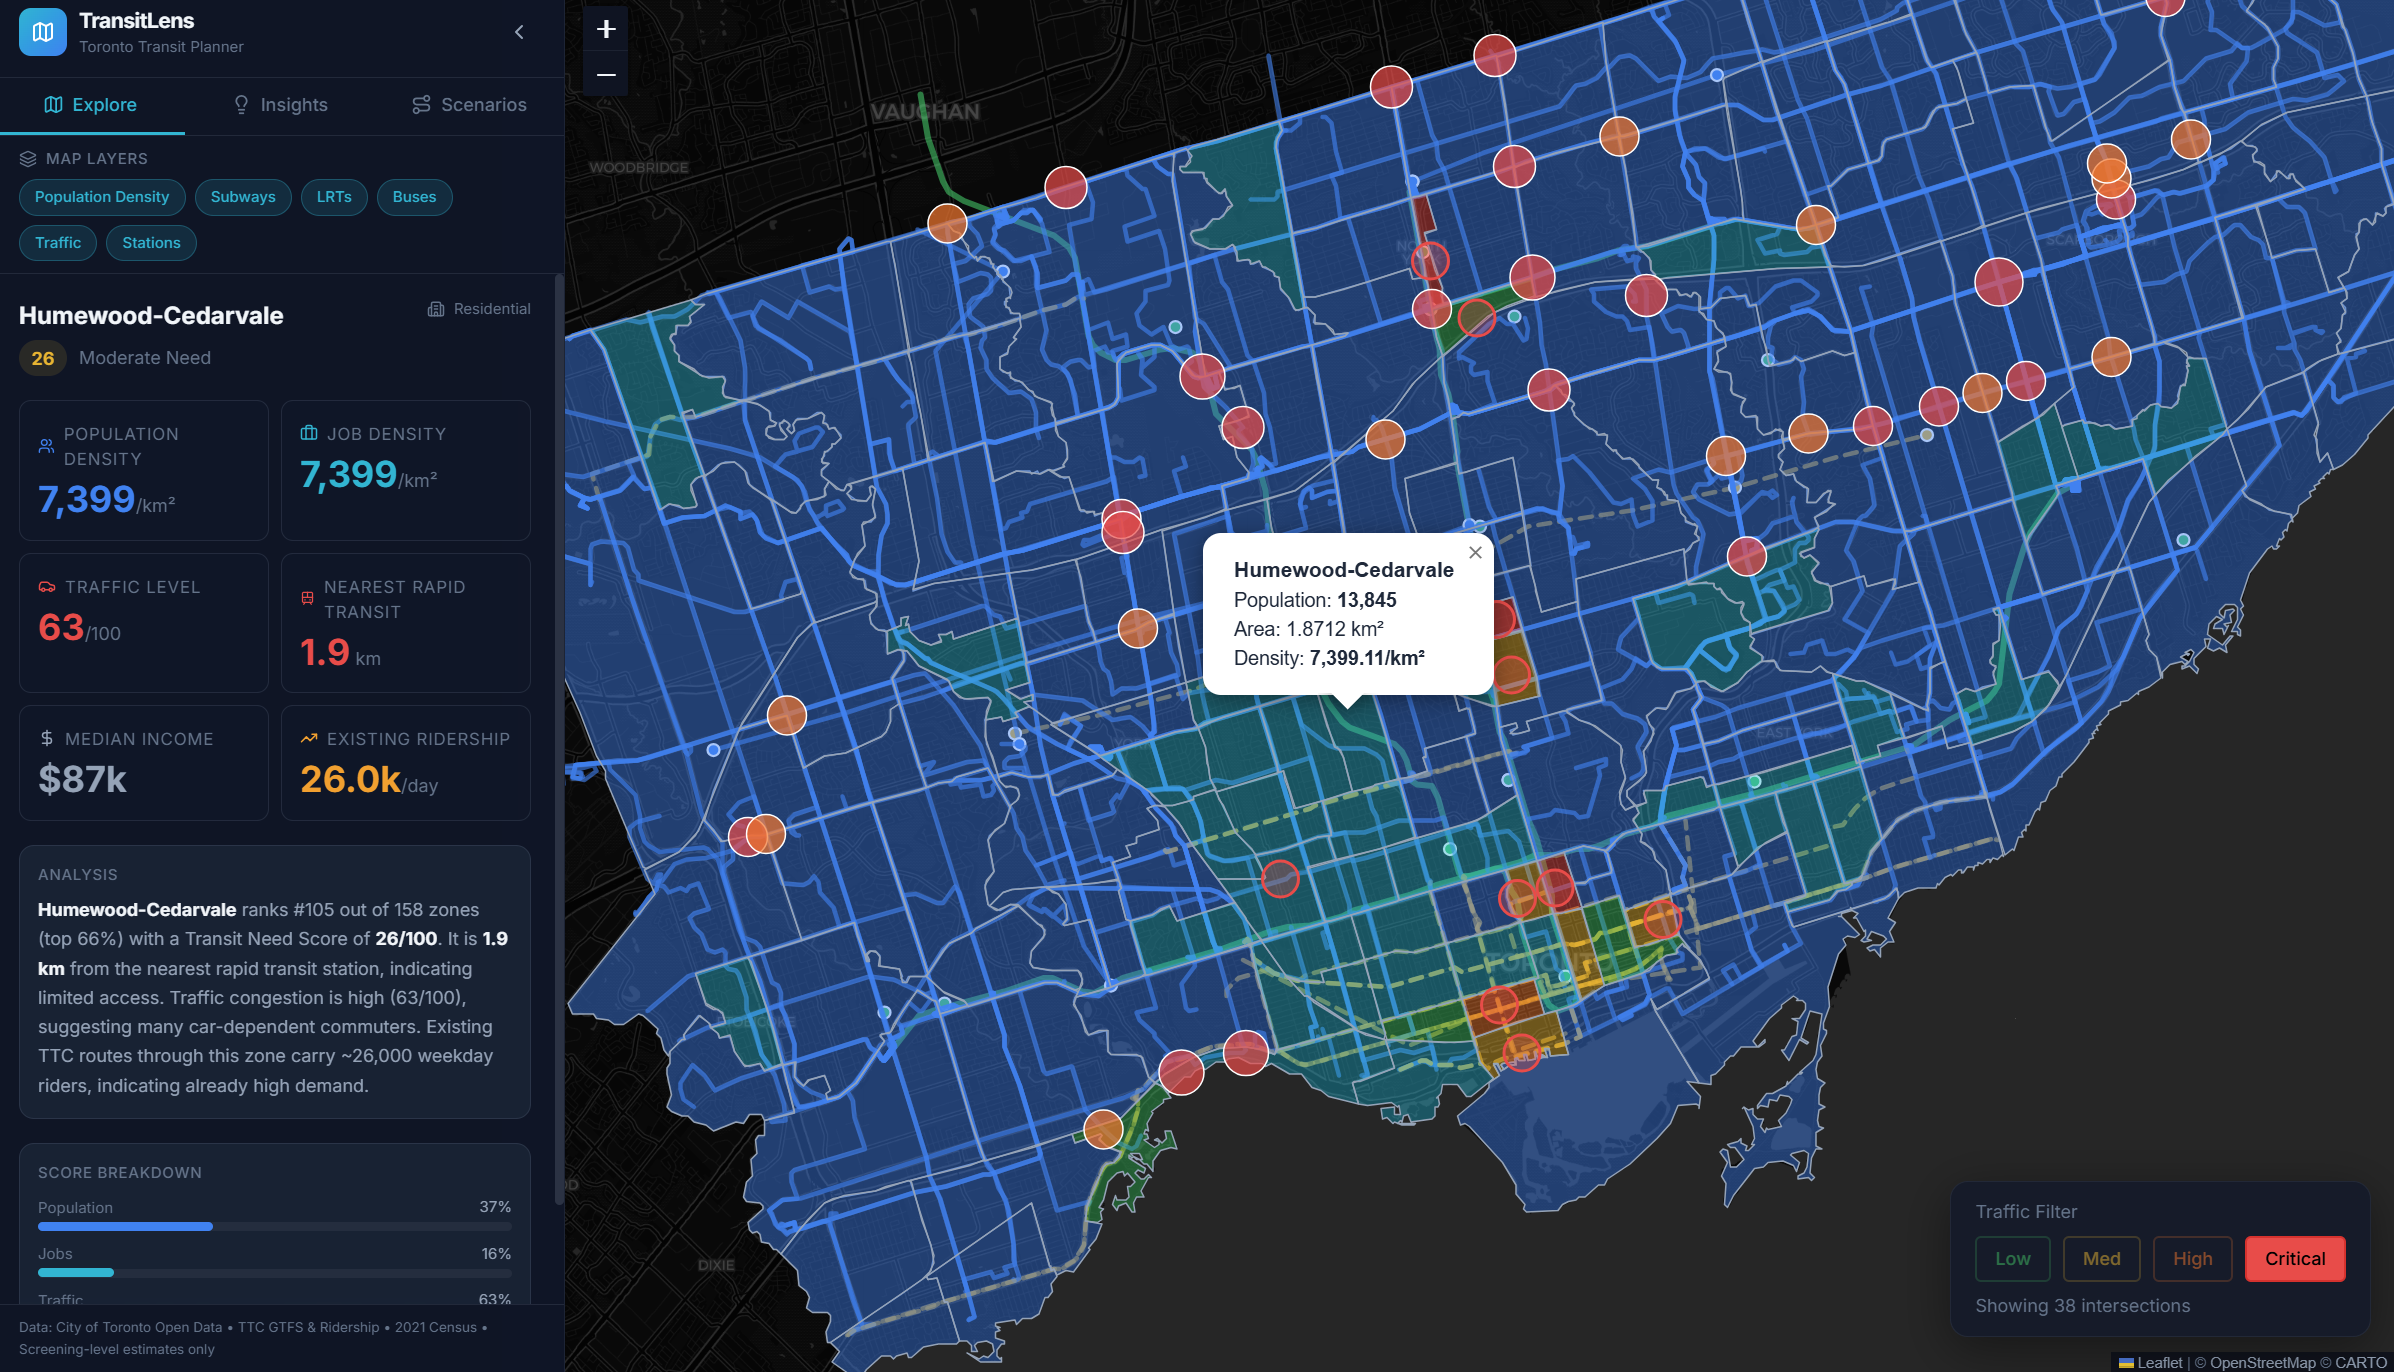Click the Population score breakdown bar
The height and width of the screenshot is (1372, 2394).
274,1226
